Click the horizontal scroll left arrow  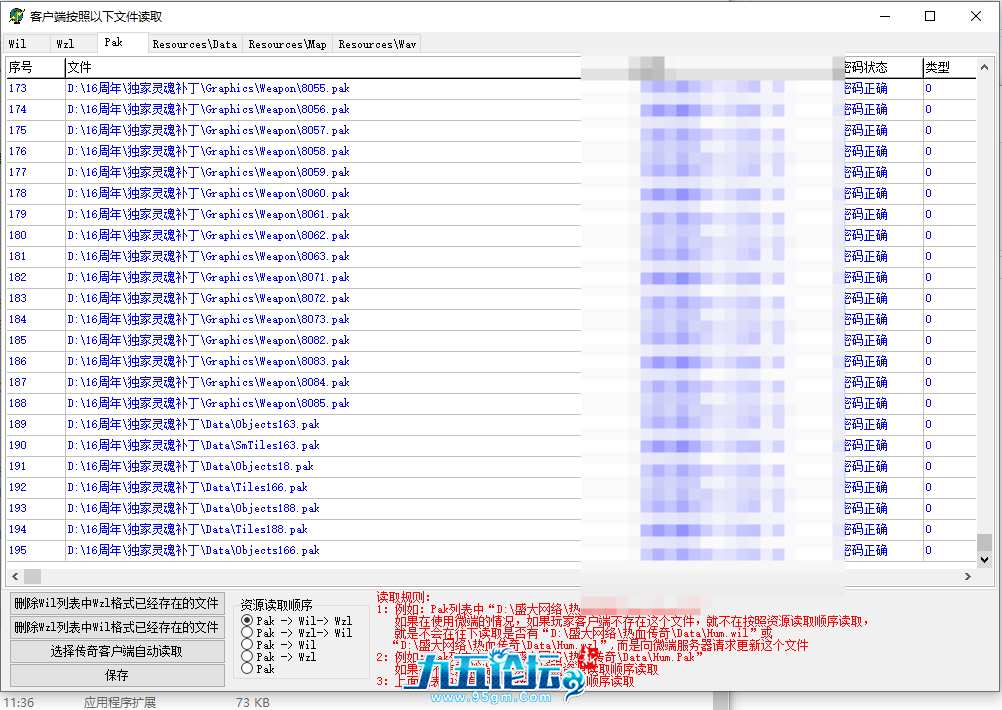[x=15, y=576]
